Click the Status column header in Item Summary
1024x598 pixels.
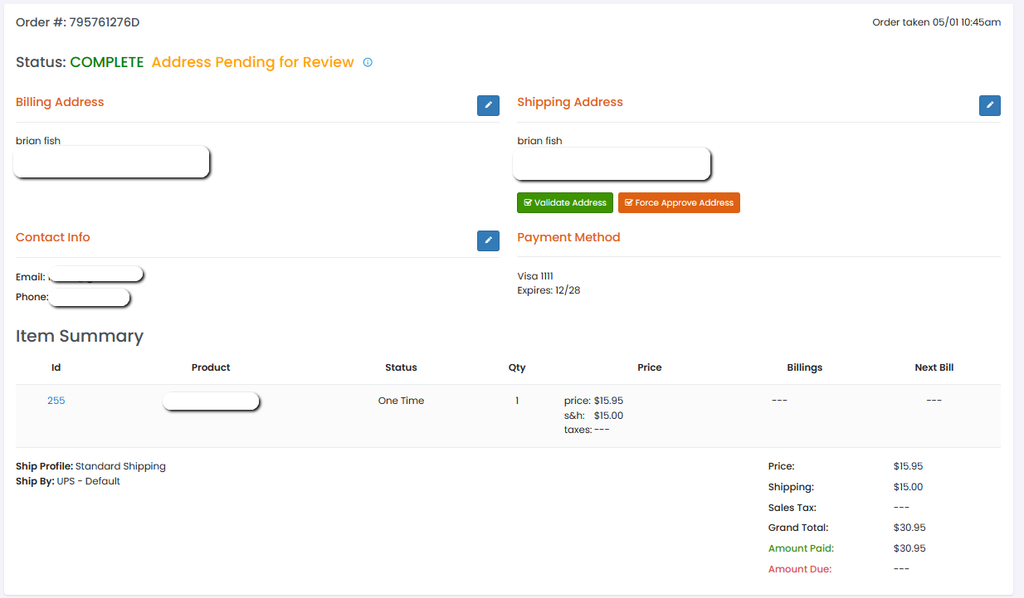coord(401,368)
